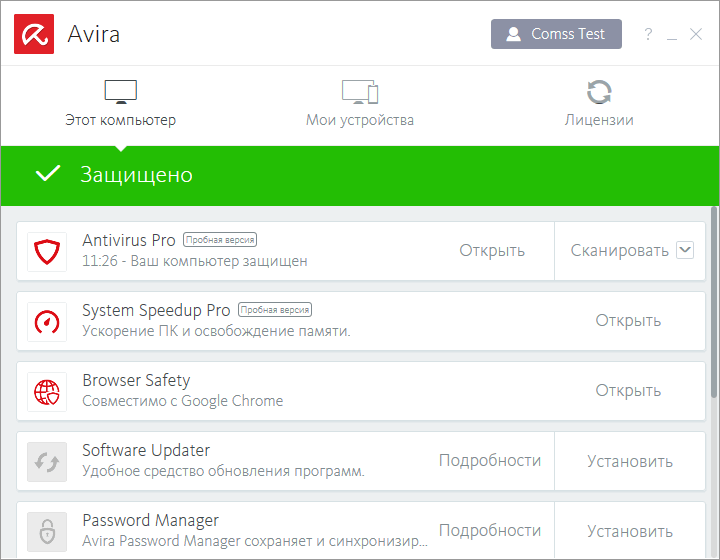Start scan with the Сканировать button
The height and width of the screenshot is (560, 720).
[619, 251]
